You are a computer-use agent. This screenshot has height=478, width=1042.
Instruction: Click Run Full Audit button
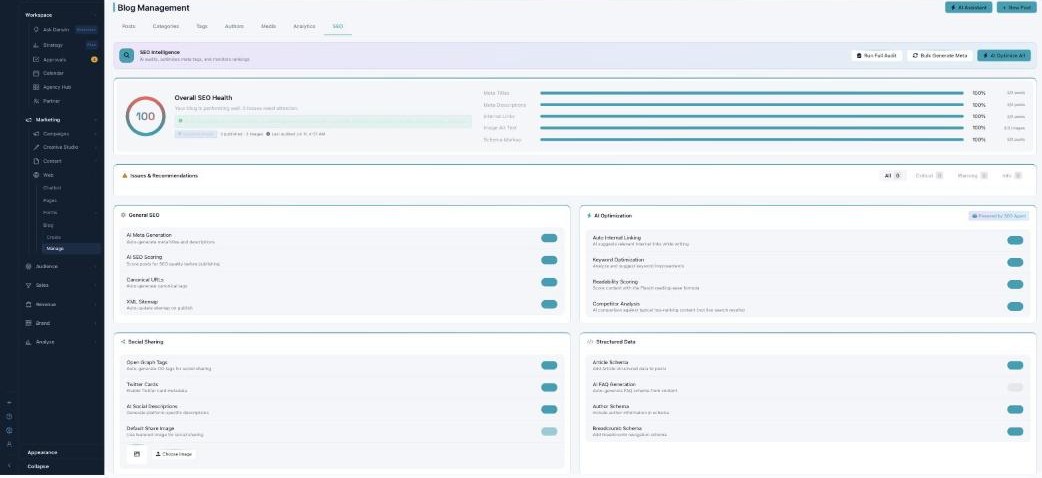pos(877,56)
